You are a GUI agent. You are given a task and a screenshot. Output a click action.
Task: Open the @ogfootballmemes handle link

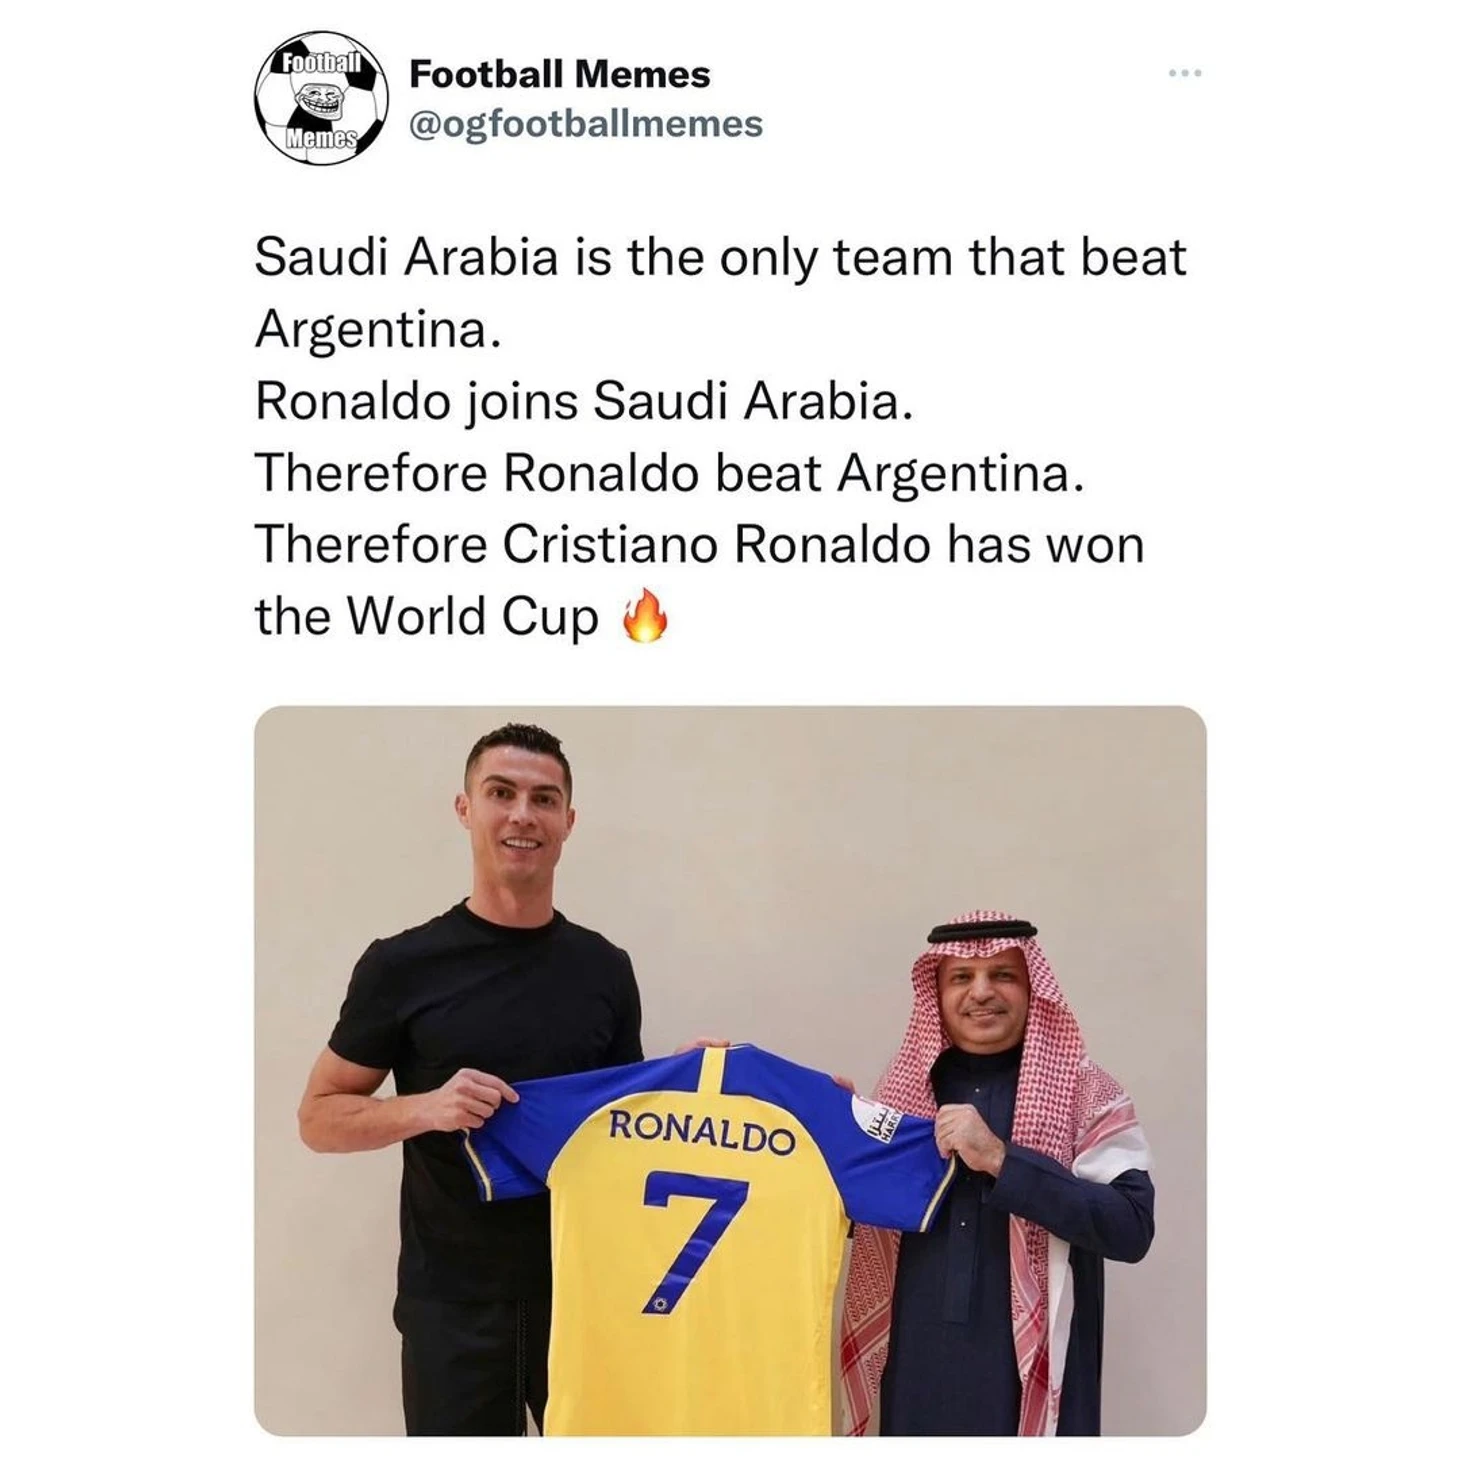(x=586, y=124)
